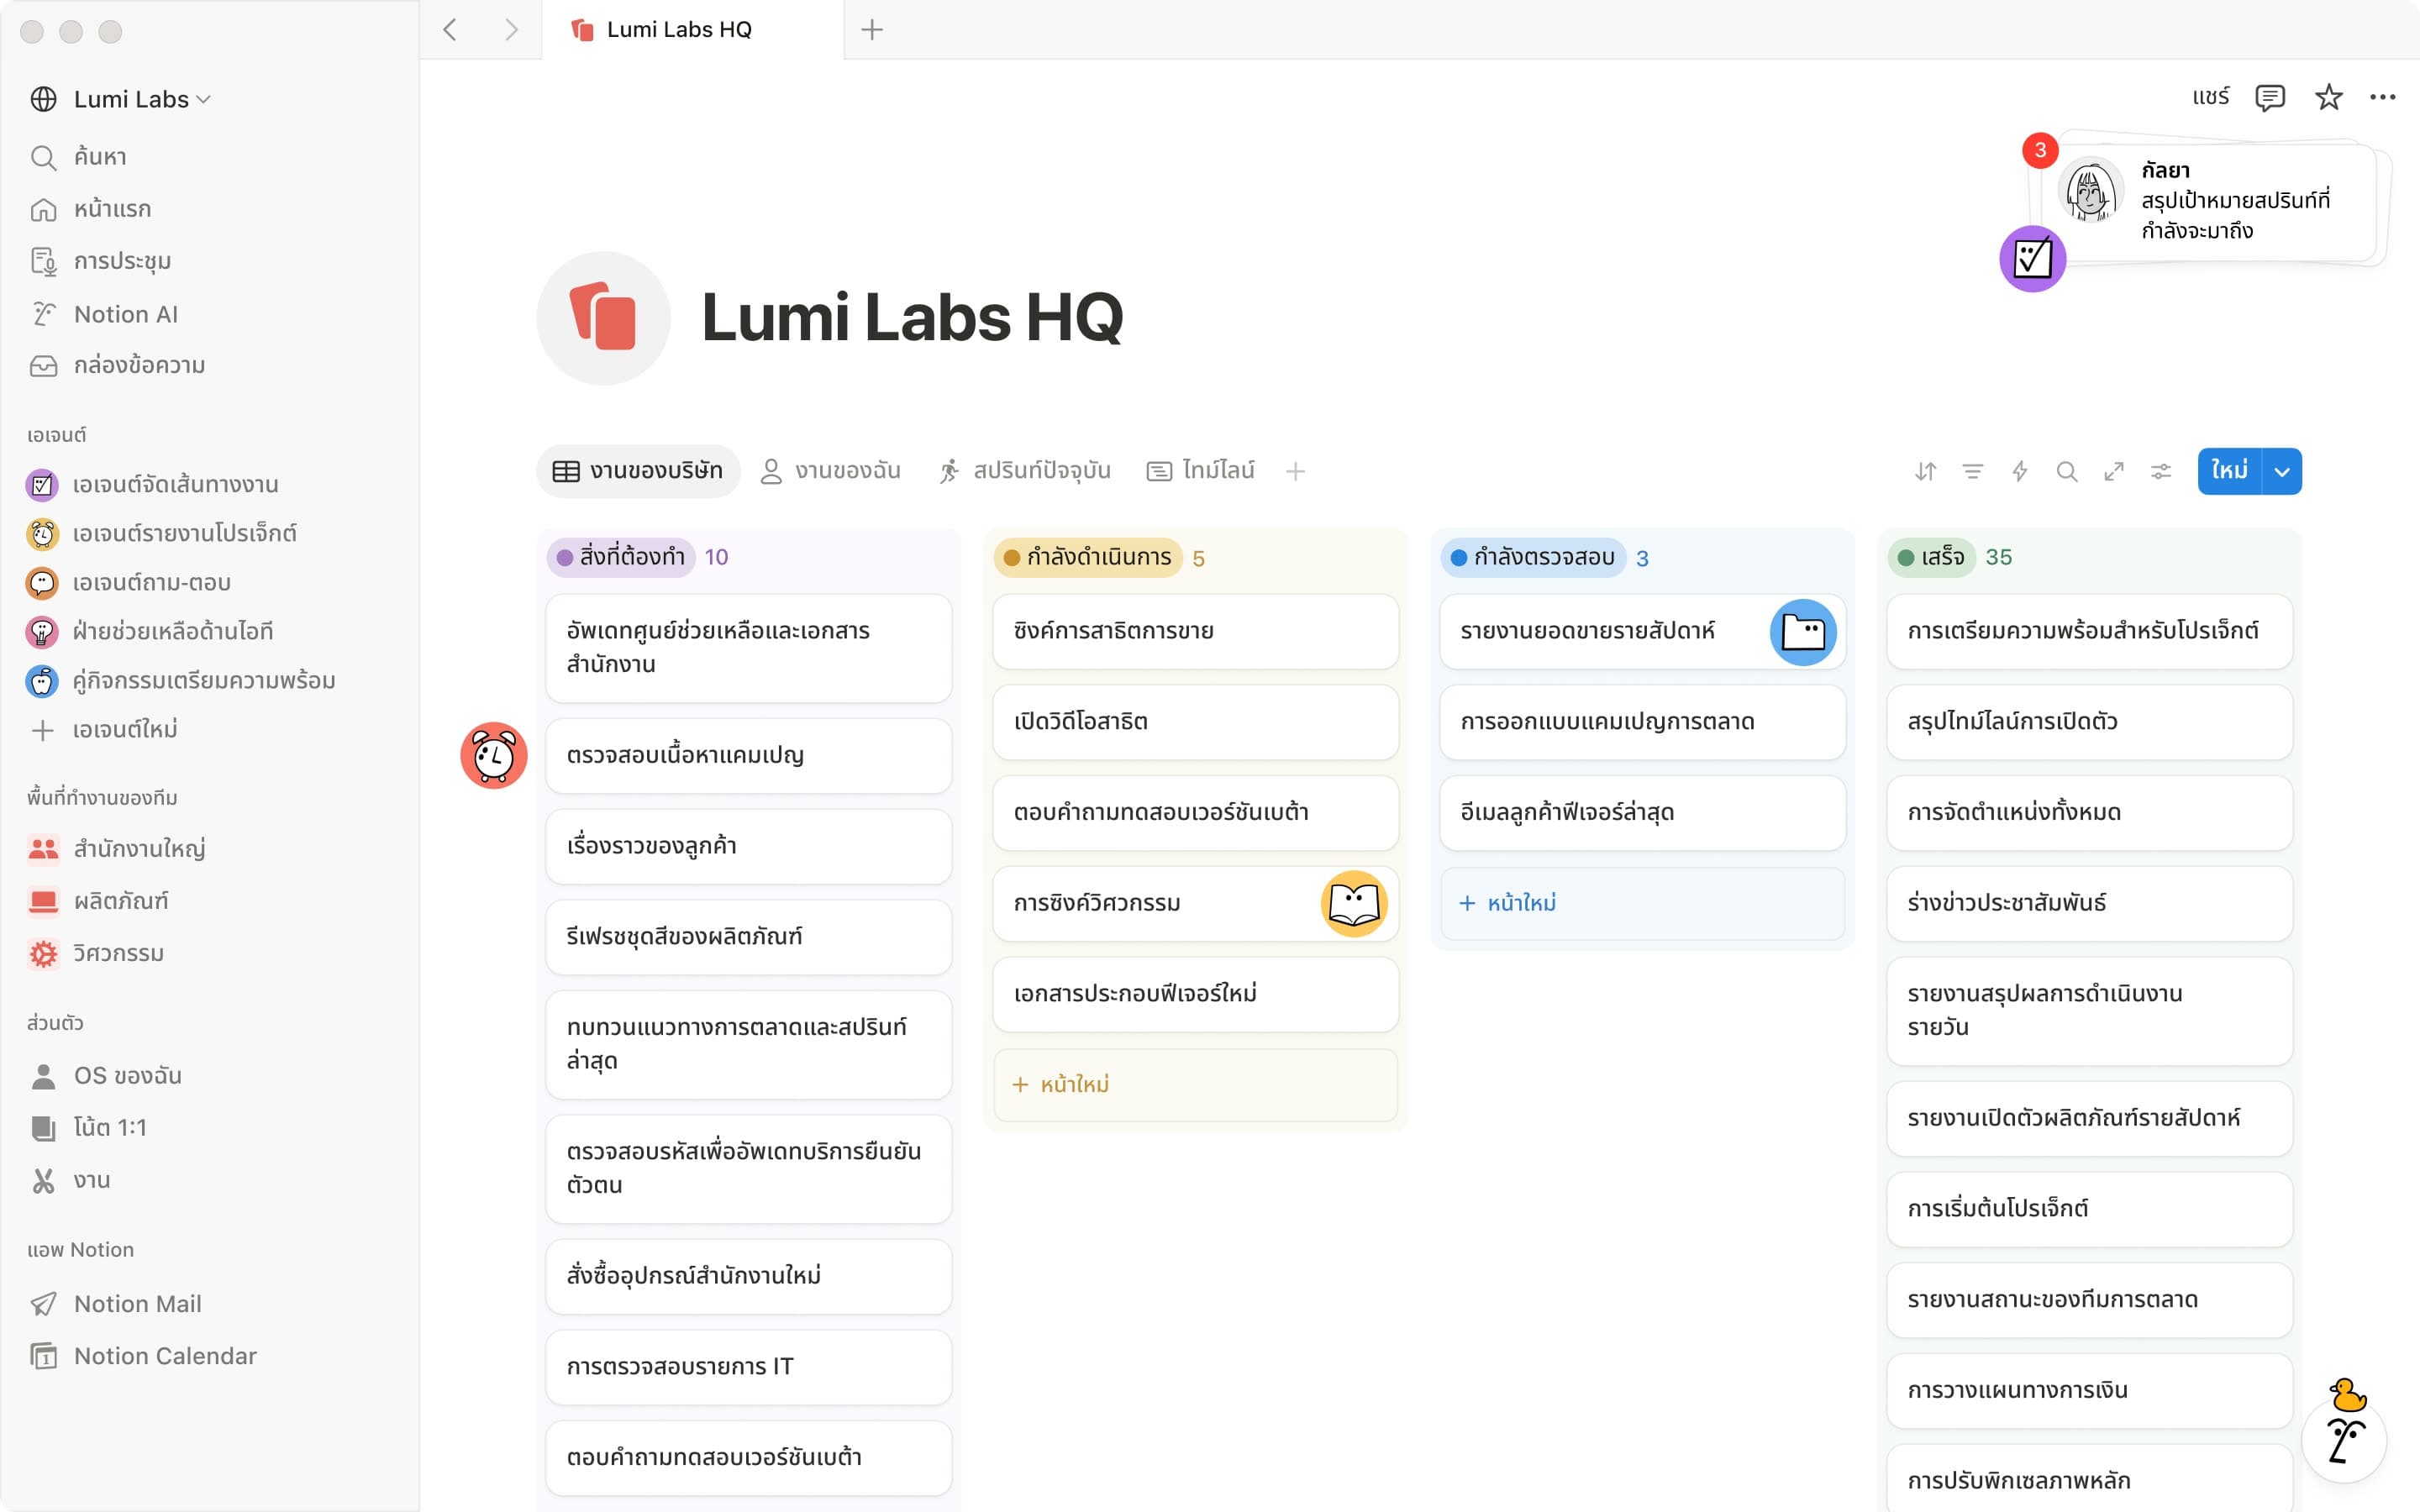Open the comments icon at top right

(2269, 97)
